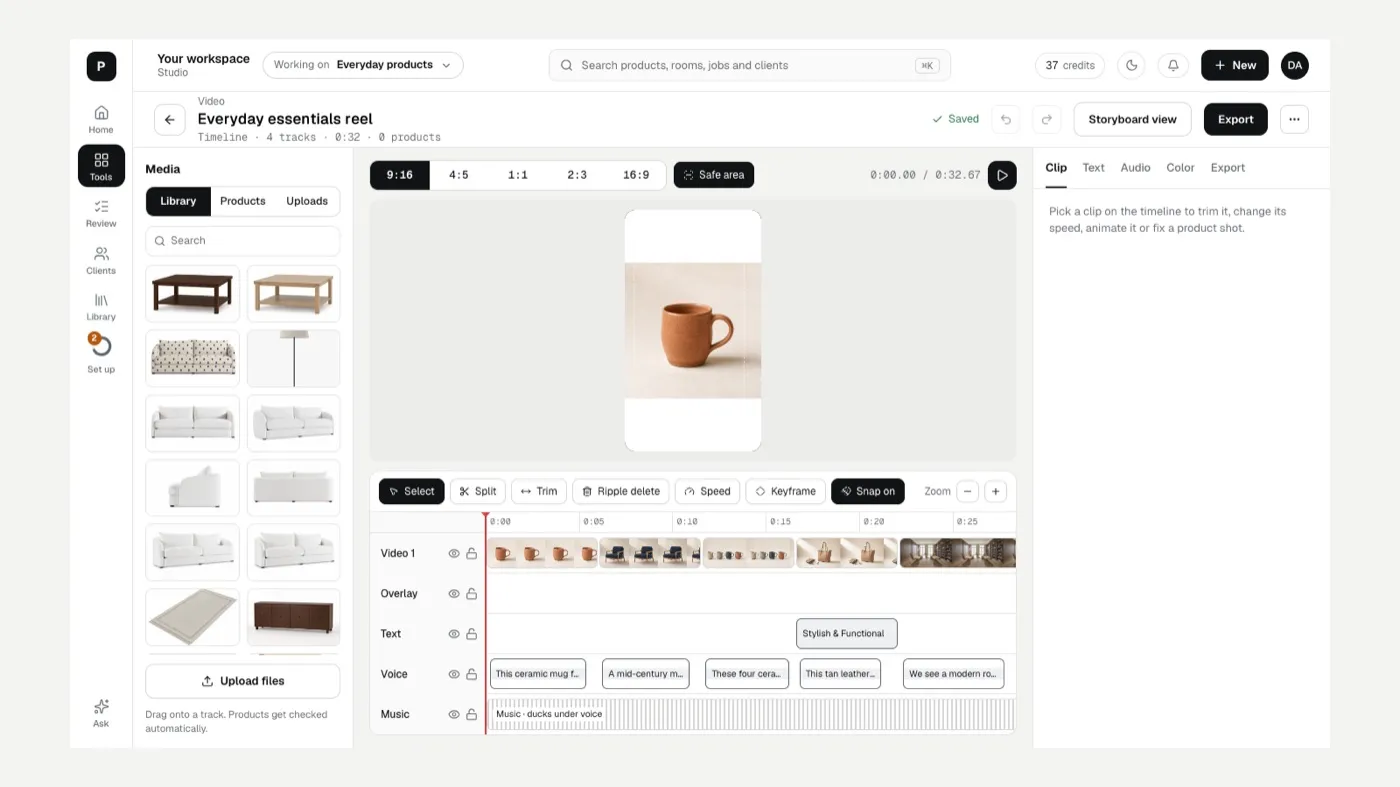Select the 1:1 aspect ratio

518,175
